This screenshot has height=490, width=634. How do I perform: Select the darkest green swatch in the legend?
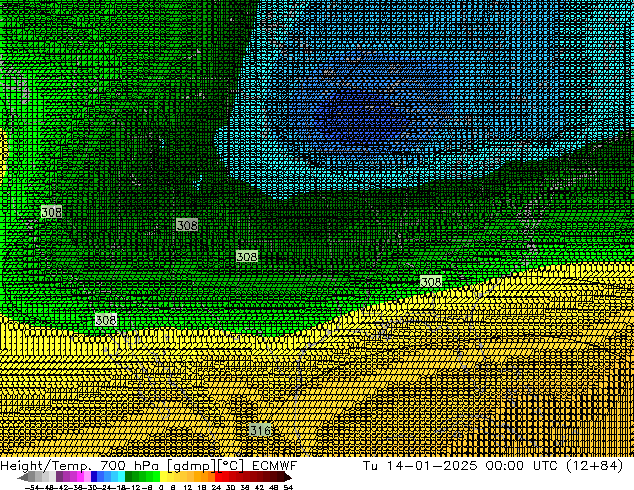coord(129,477)
